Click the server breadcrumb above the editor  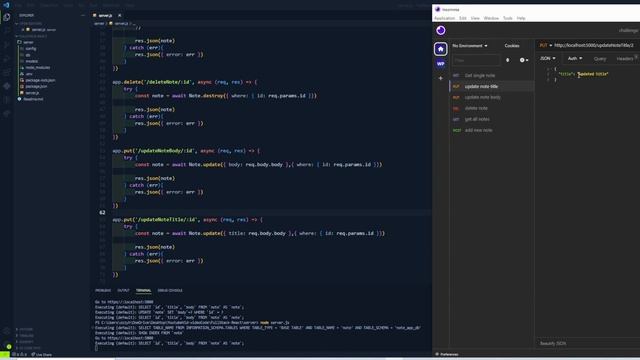[99, 24]
